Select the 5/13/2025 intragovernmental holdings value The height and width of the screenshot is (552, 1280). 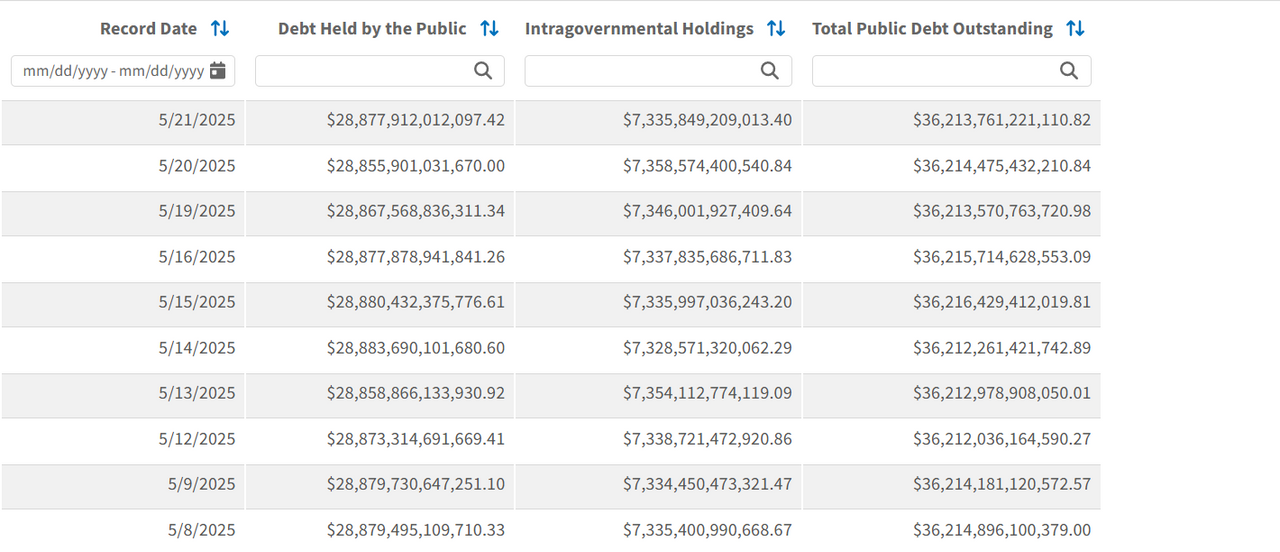707,393
